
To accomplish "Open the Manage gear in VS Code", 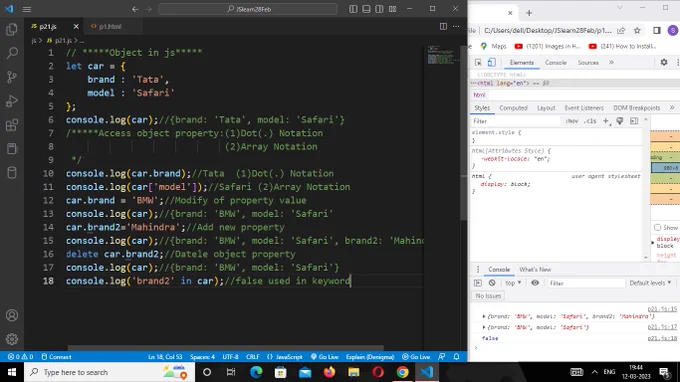I will [x=12, y=339].
